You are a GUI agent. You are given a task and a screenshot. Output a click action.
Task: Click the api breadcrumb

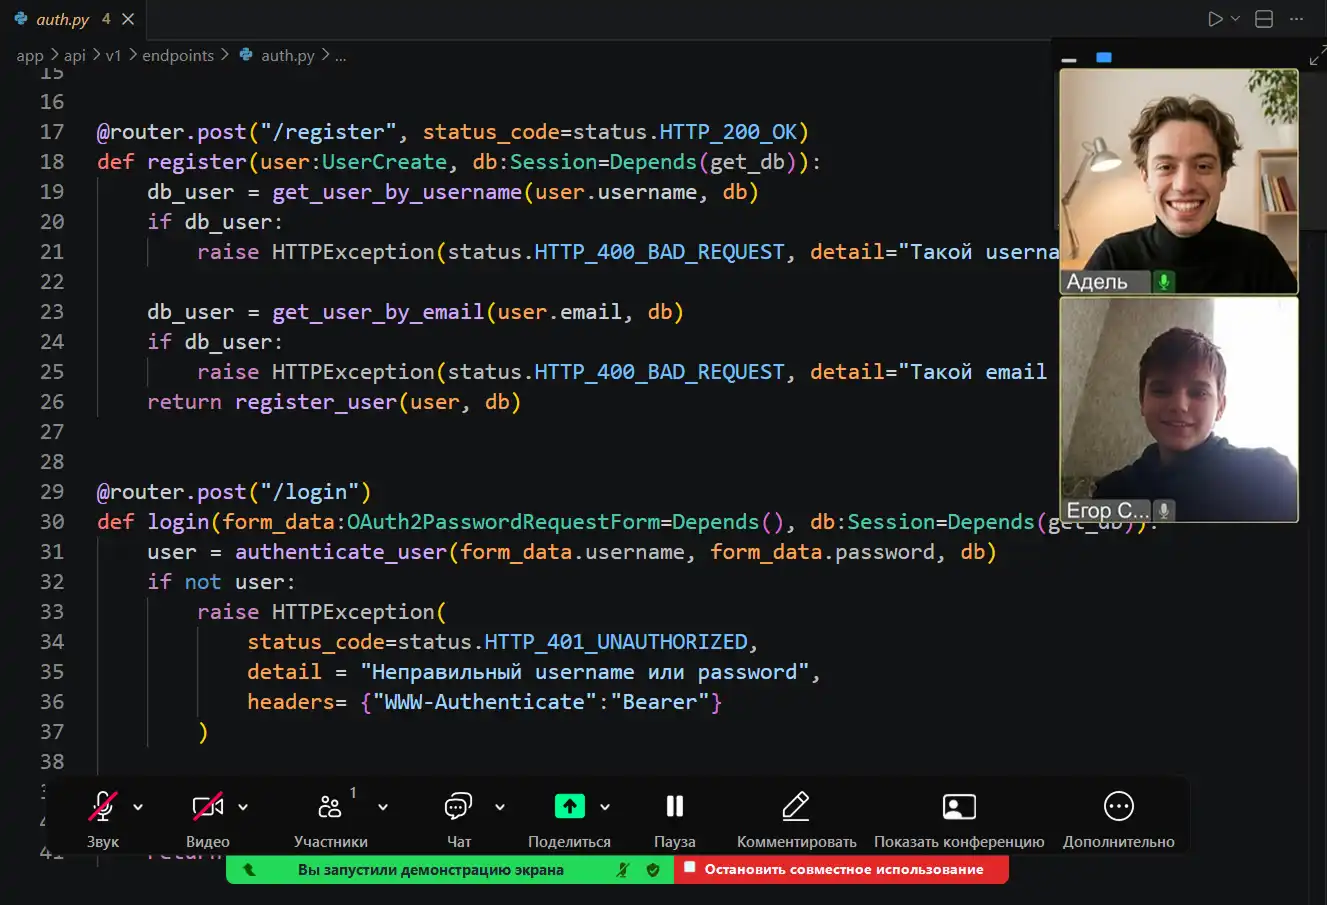click(75, 56)
